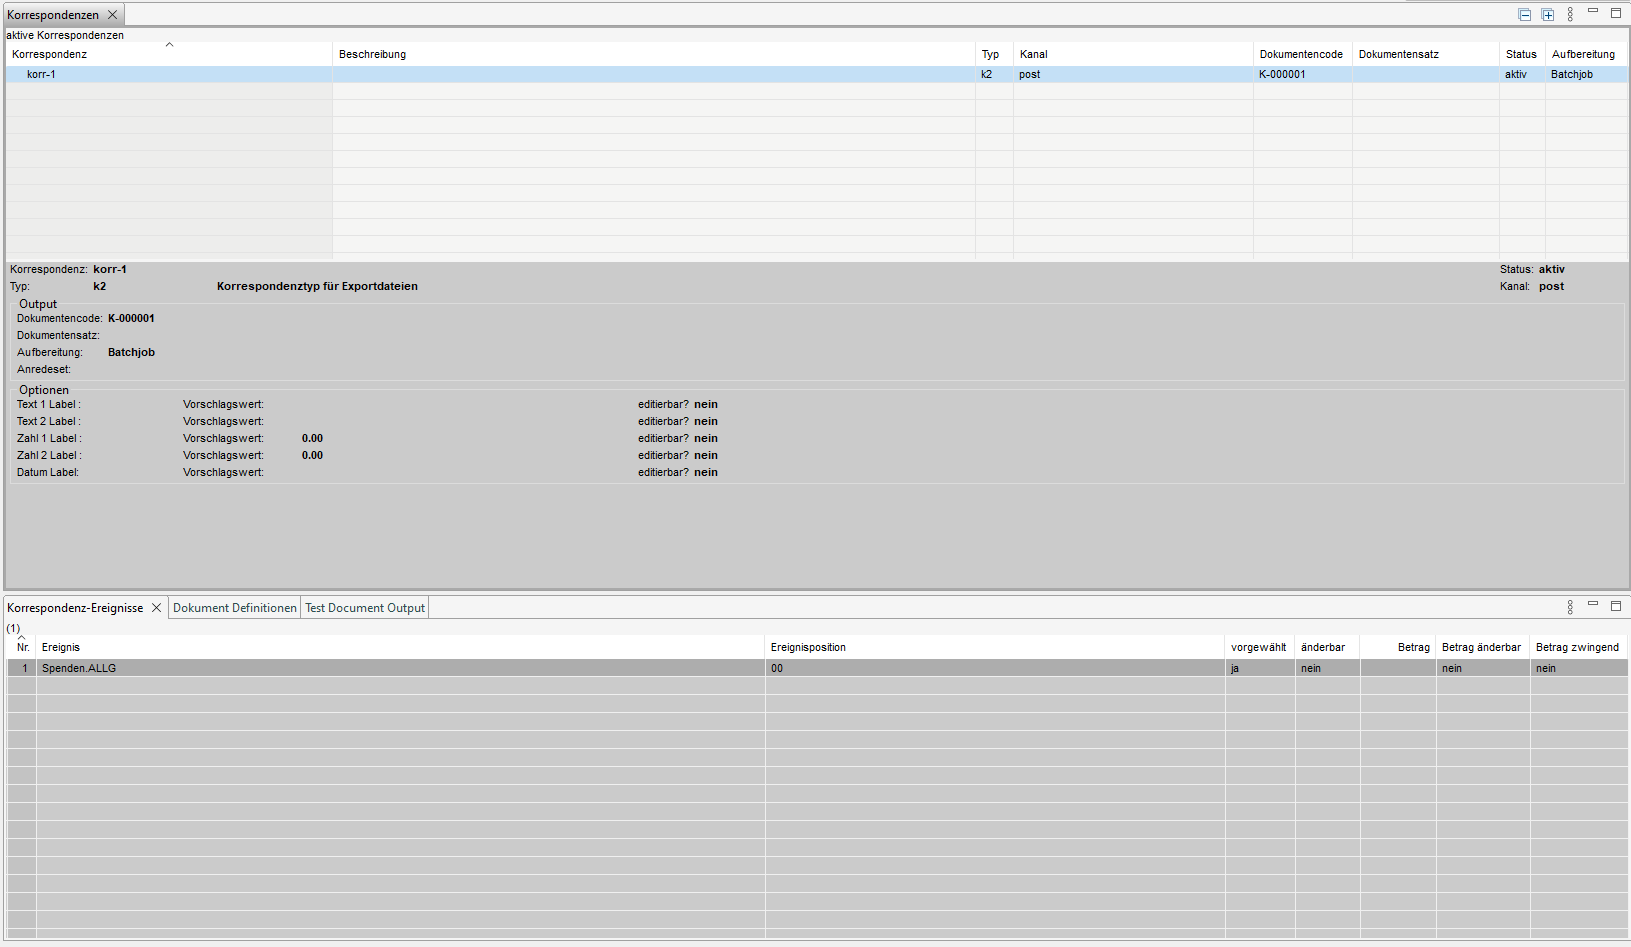
Task: Minimize the Korrespondenzen panel
Action: click(1593, 12)
